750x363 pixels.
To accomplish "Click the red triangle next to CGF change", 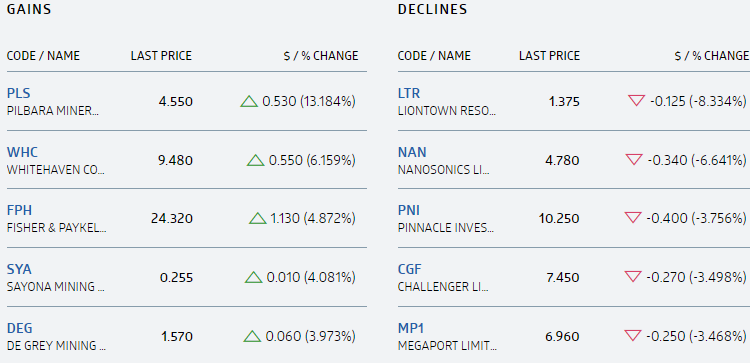I will [x=633, y=276].
